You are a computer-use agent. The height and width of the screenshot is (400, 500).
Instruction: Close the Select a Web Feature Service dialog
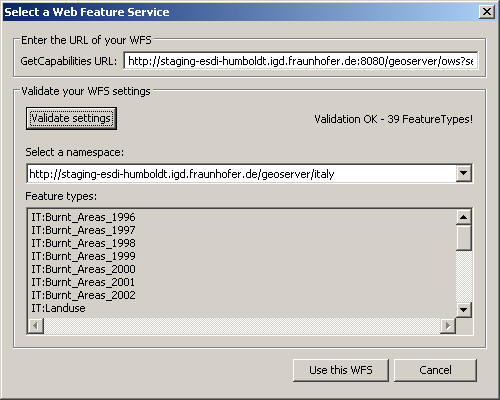pos(487,12)
